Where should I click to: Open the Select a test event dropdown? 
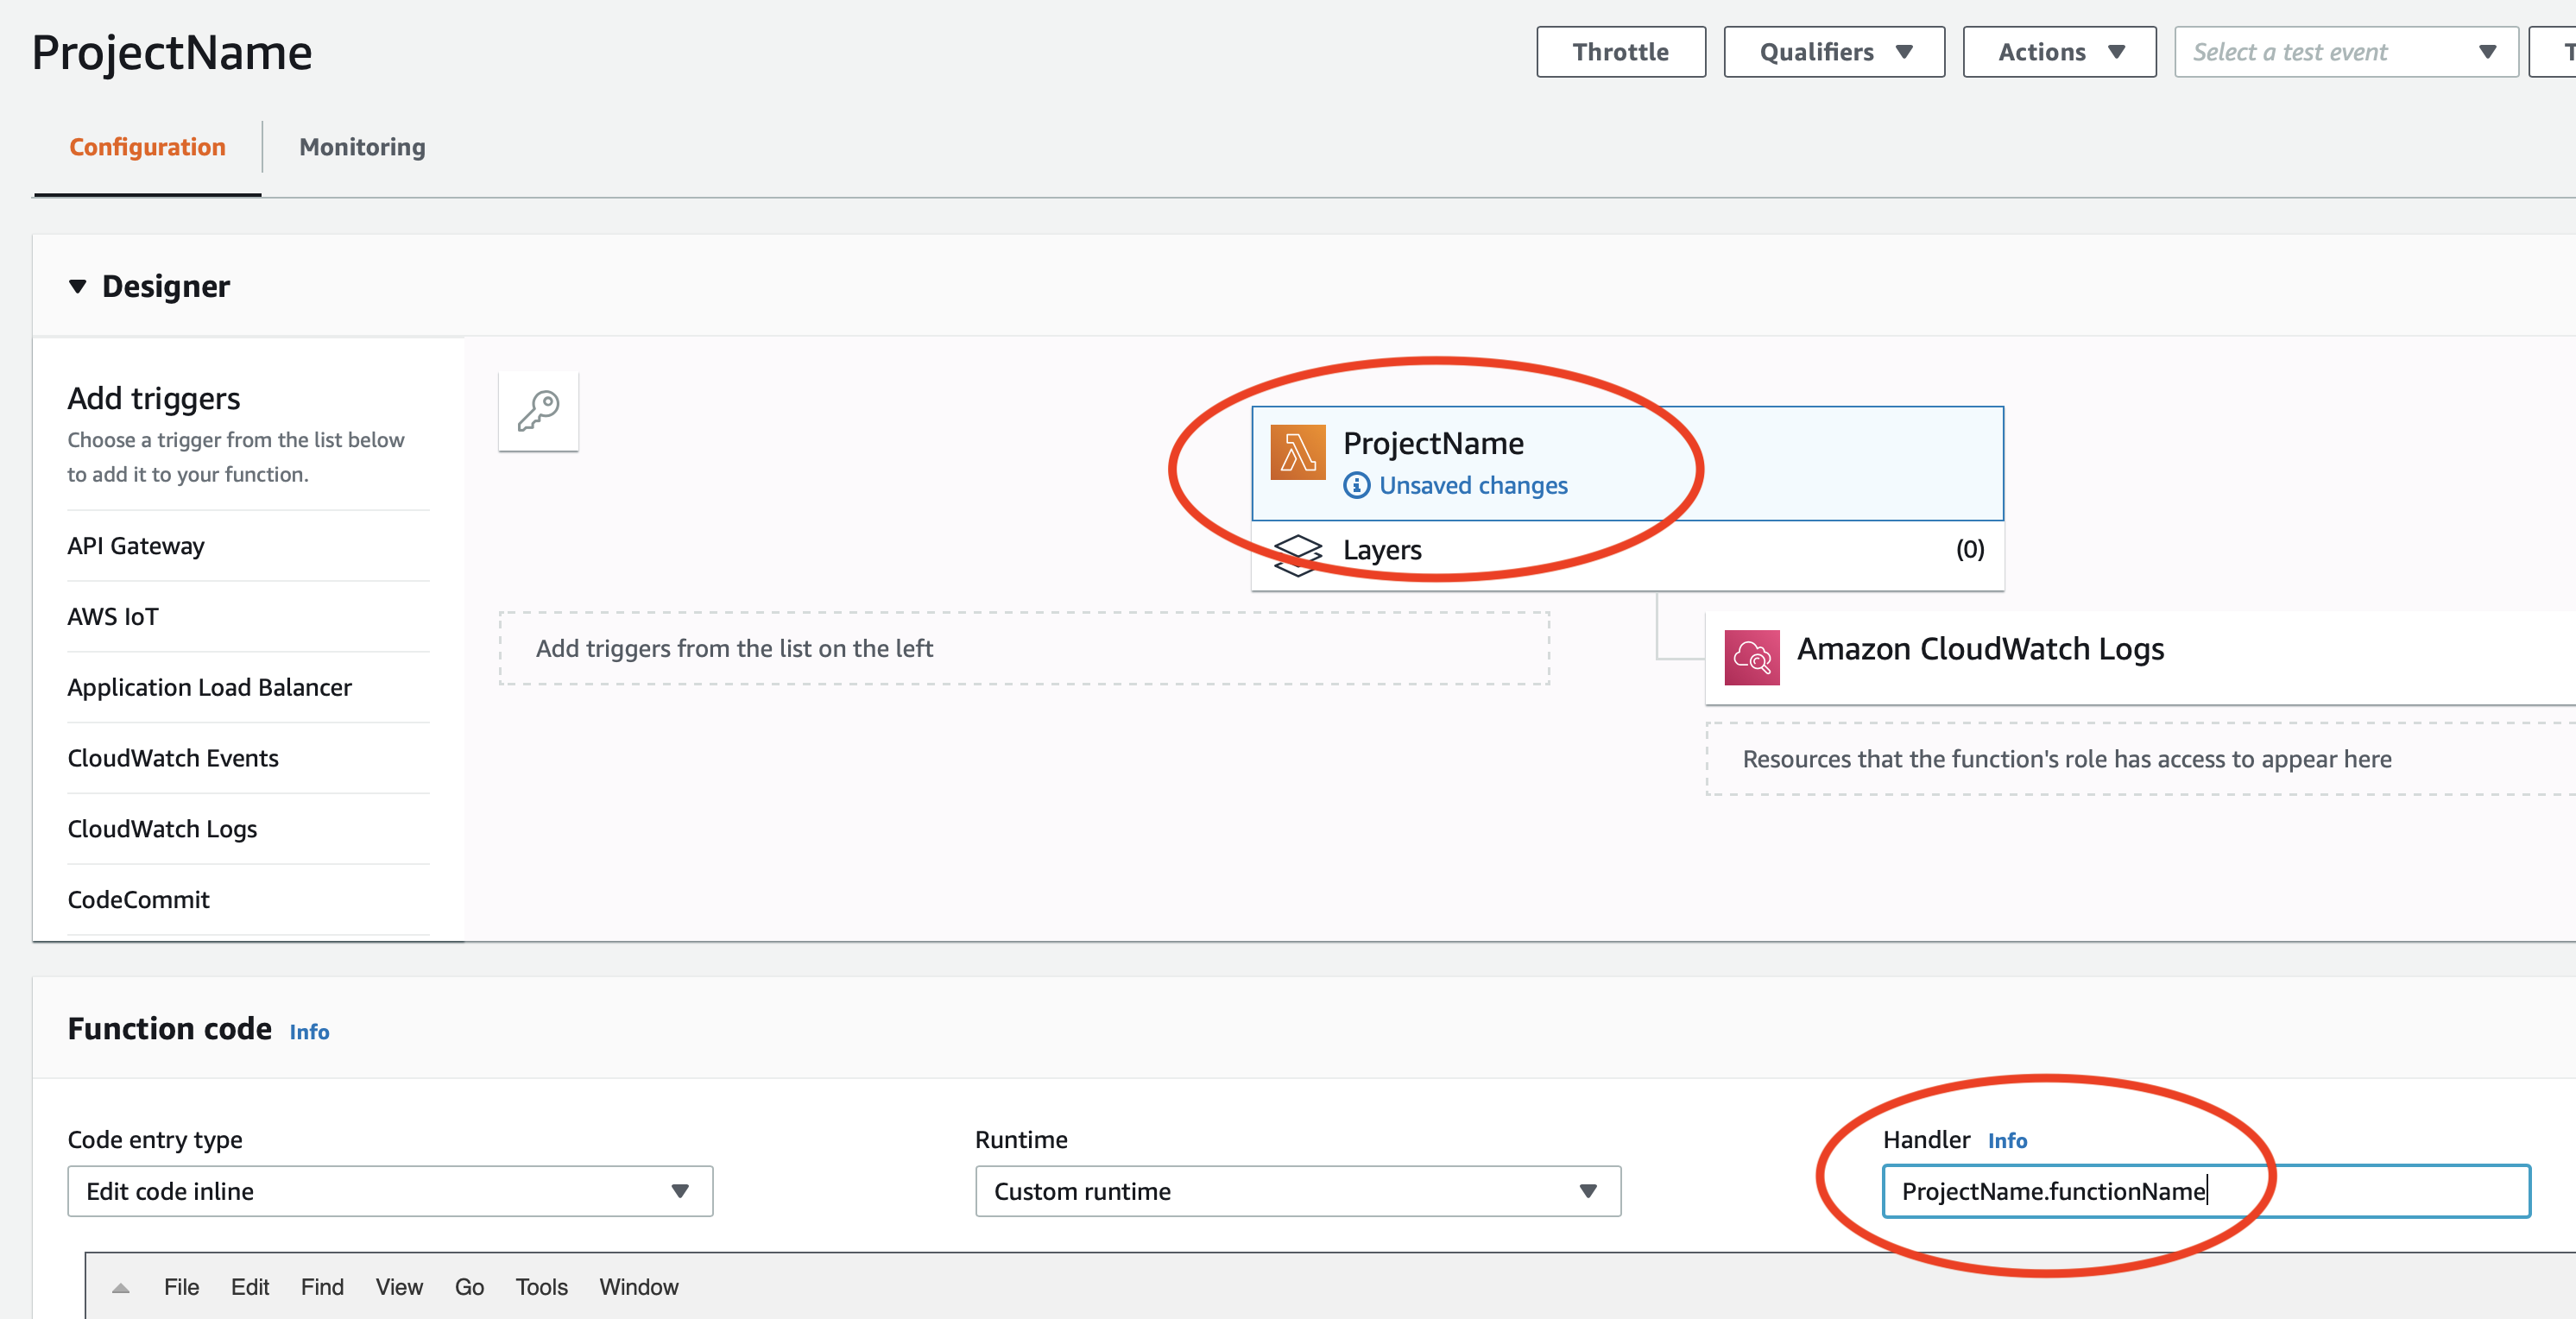[2345, 52]
